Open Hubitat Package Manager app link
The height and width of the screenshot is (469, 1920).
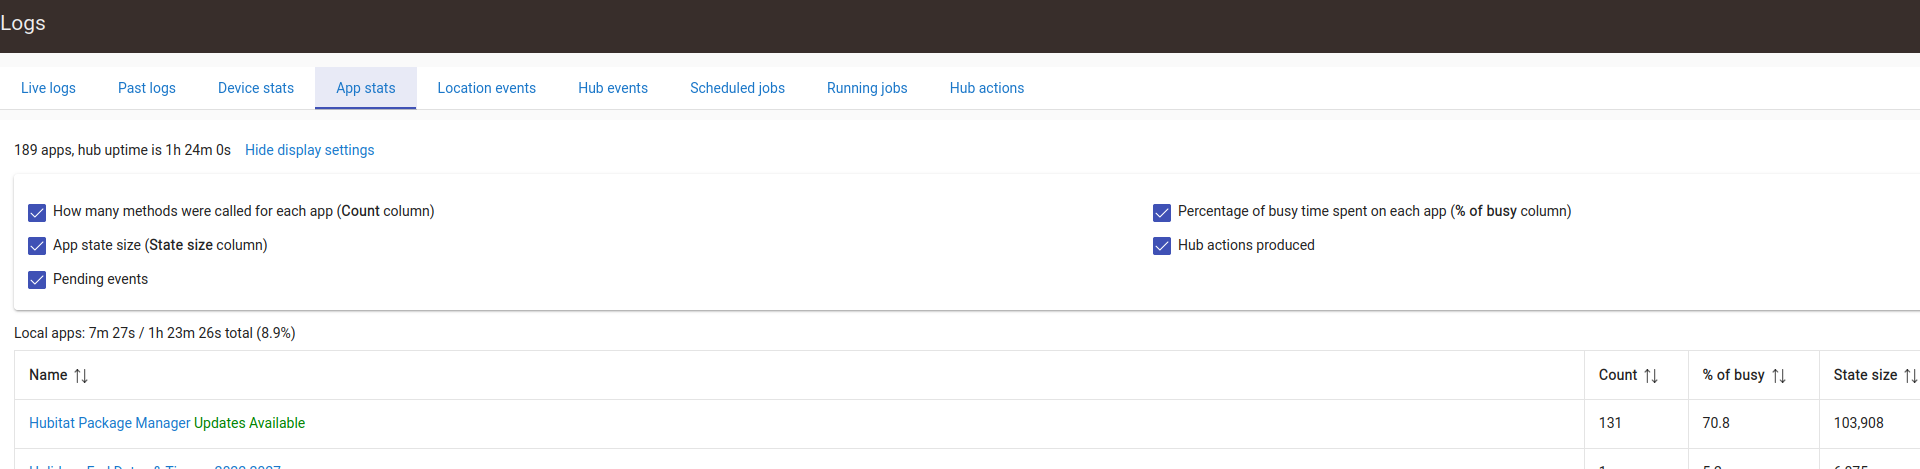pyautogui.click(x=109, y=423)
